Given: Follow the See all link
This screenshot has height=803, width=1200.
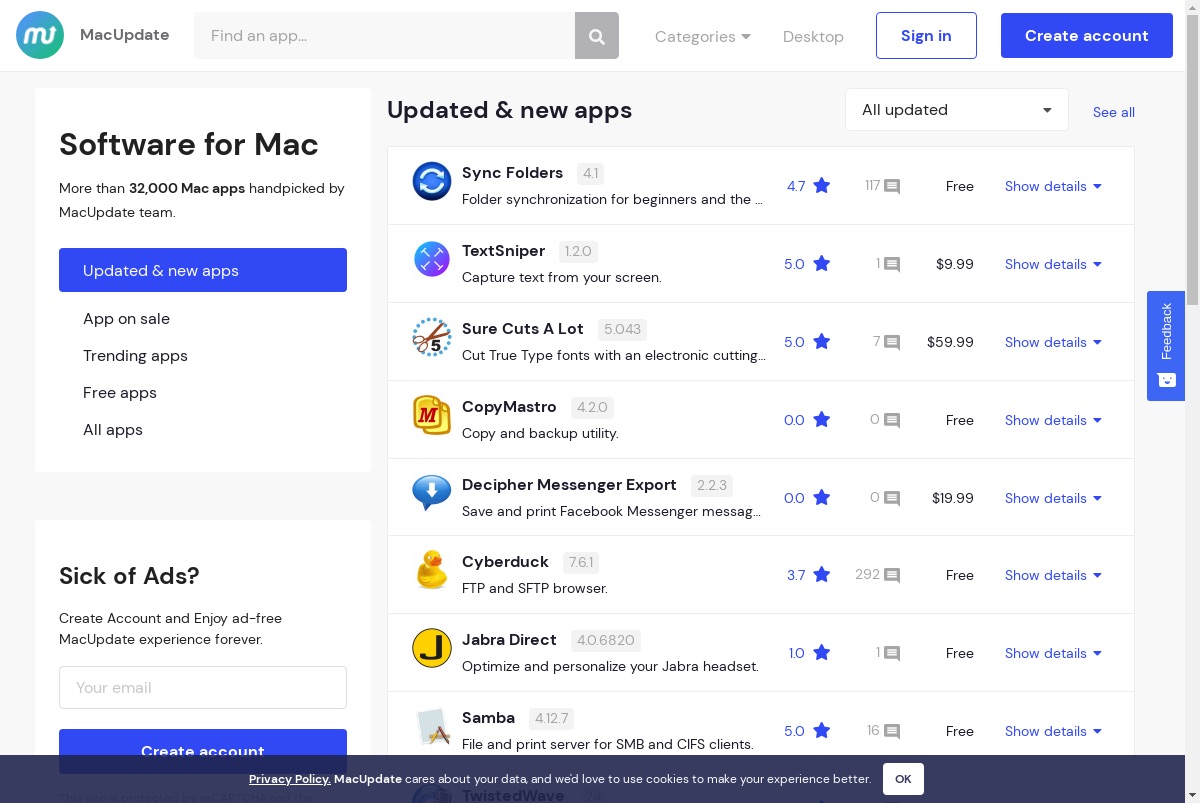Looking at the screenshot, I should tap(1114, 112).
